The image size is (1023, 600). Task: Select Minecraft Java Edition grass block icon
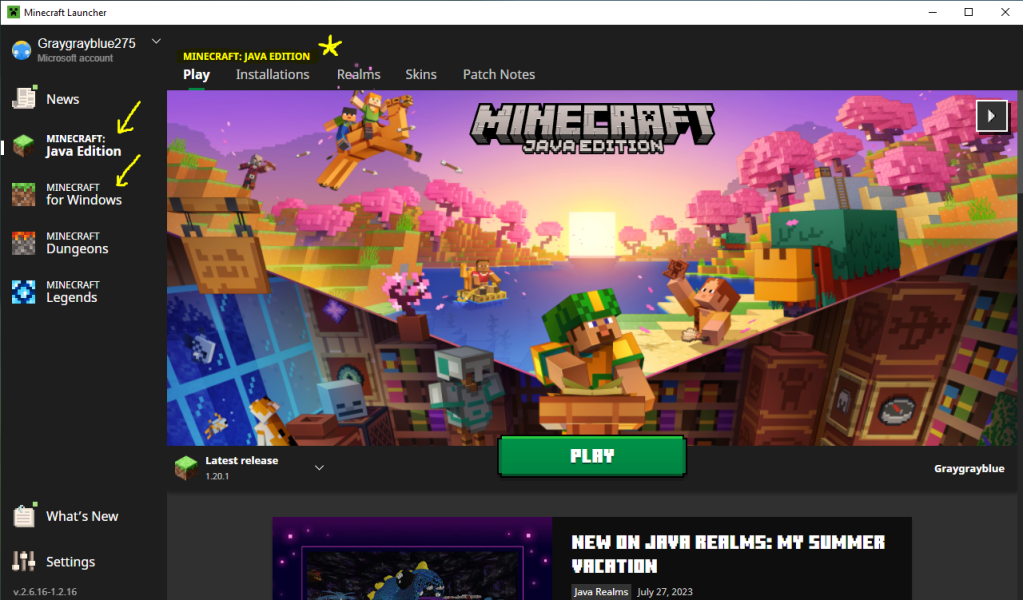tap(24, 146)
